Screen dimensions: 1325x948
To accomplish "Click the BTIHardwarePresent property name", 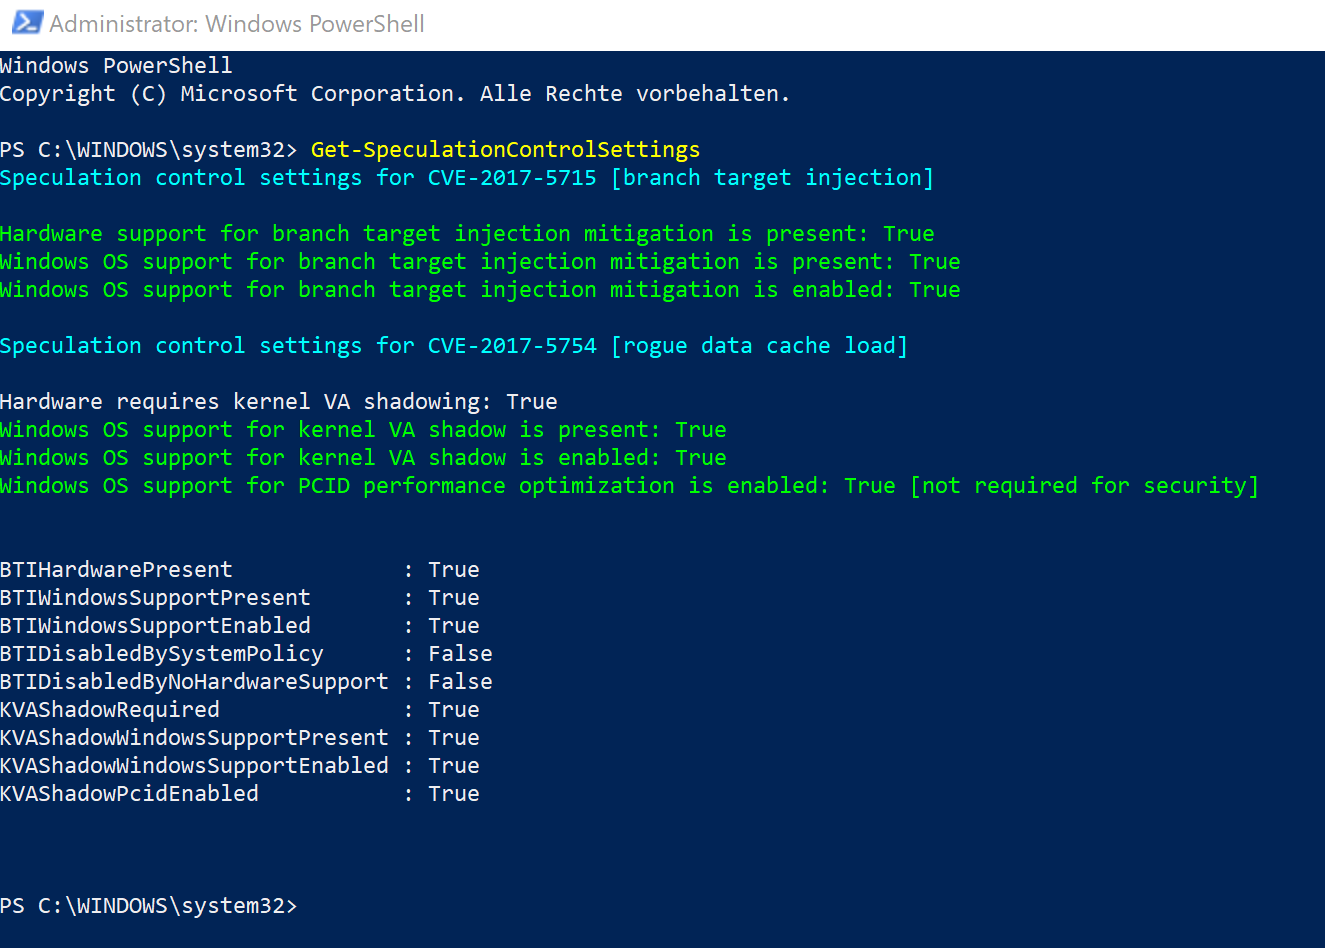I will [116, 570].
